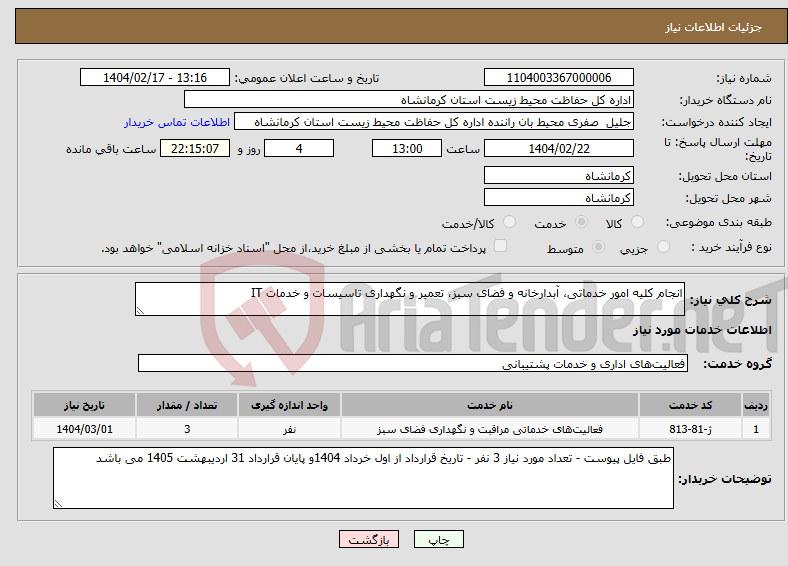
Task: Click the need date cell 1404/03/01
Action: pyautogui.click(x=84, y=429)
